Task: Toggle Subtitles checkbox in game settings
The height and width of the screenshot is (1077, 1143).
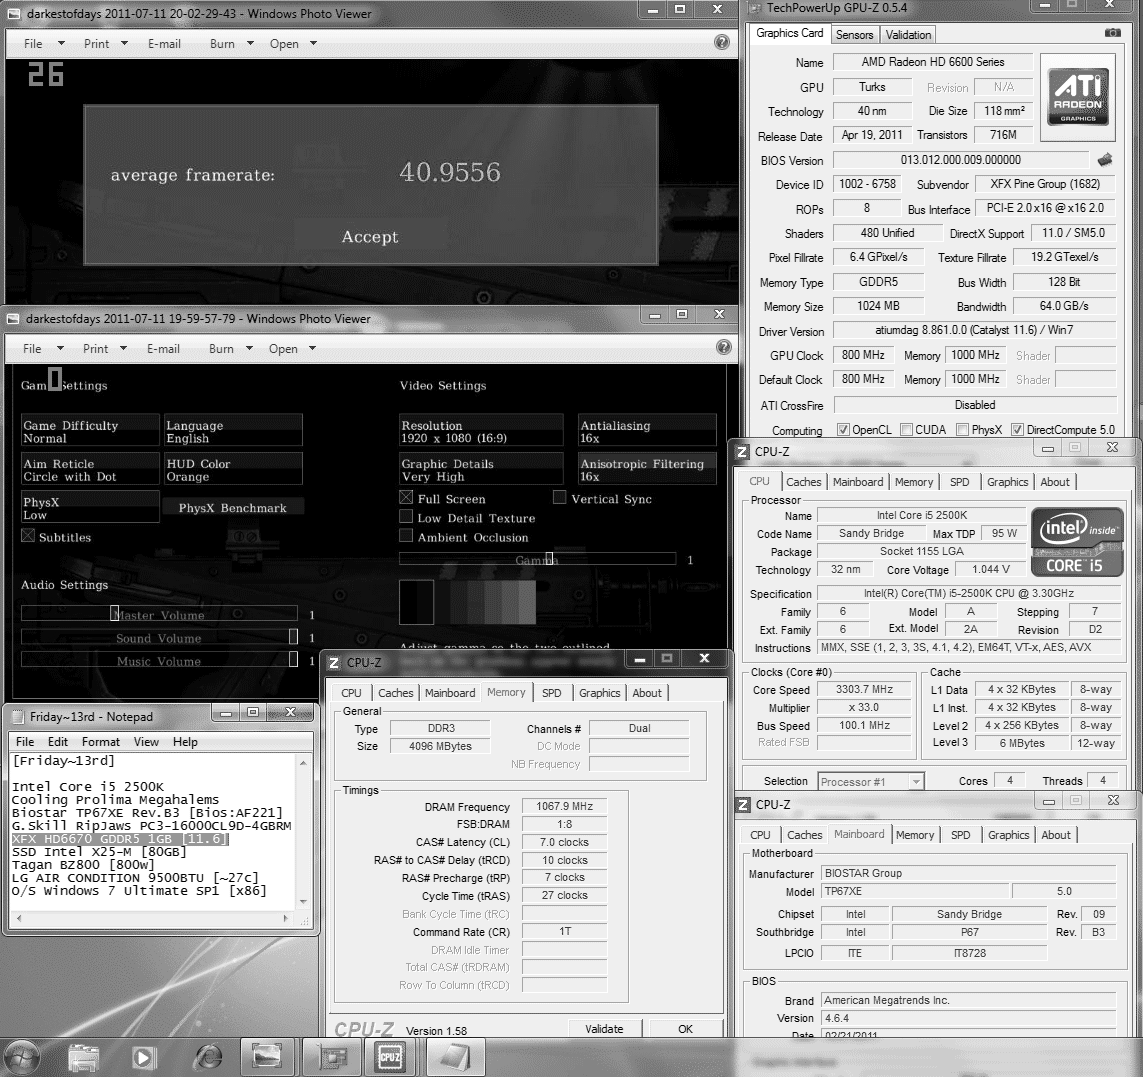Action: coord(28,535)
